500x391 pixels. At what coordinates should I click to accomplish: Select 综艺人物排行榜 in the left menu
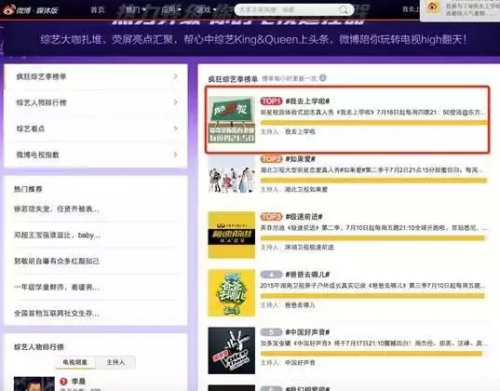point(96,103)
